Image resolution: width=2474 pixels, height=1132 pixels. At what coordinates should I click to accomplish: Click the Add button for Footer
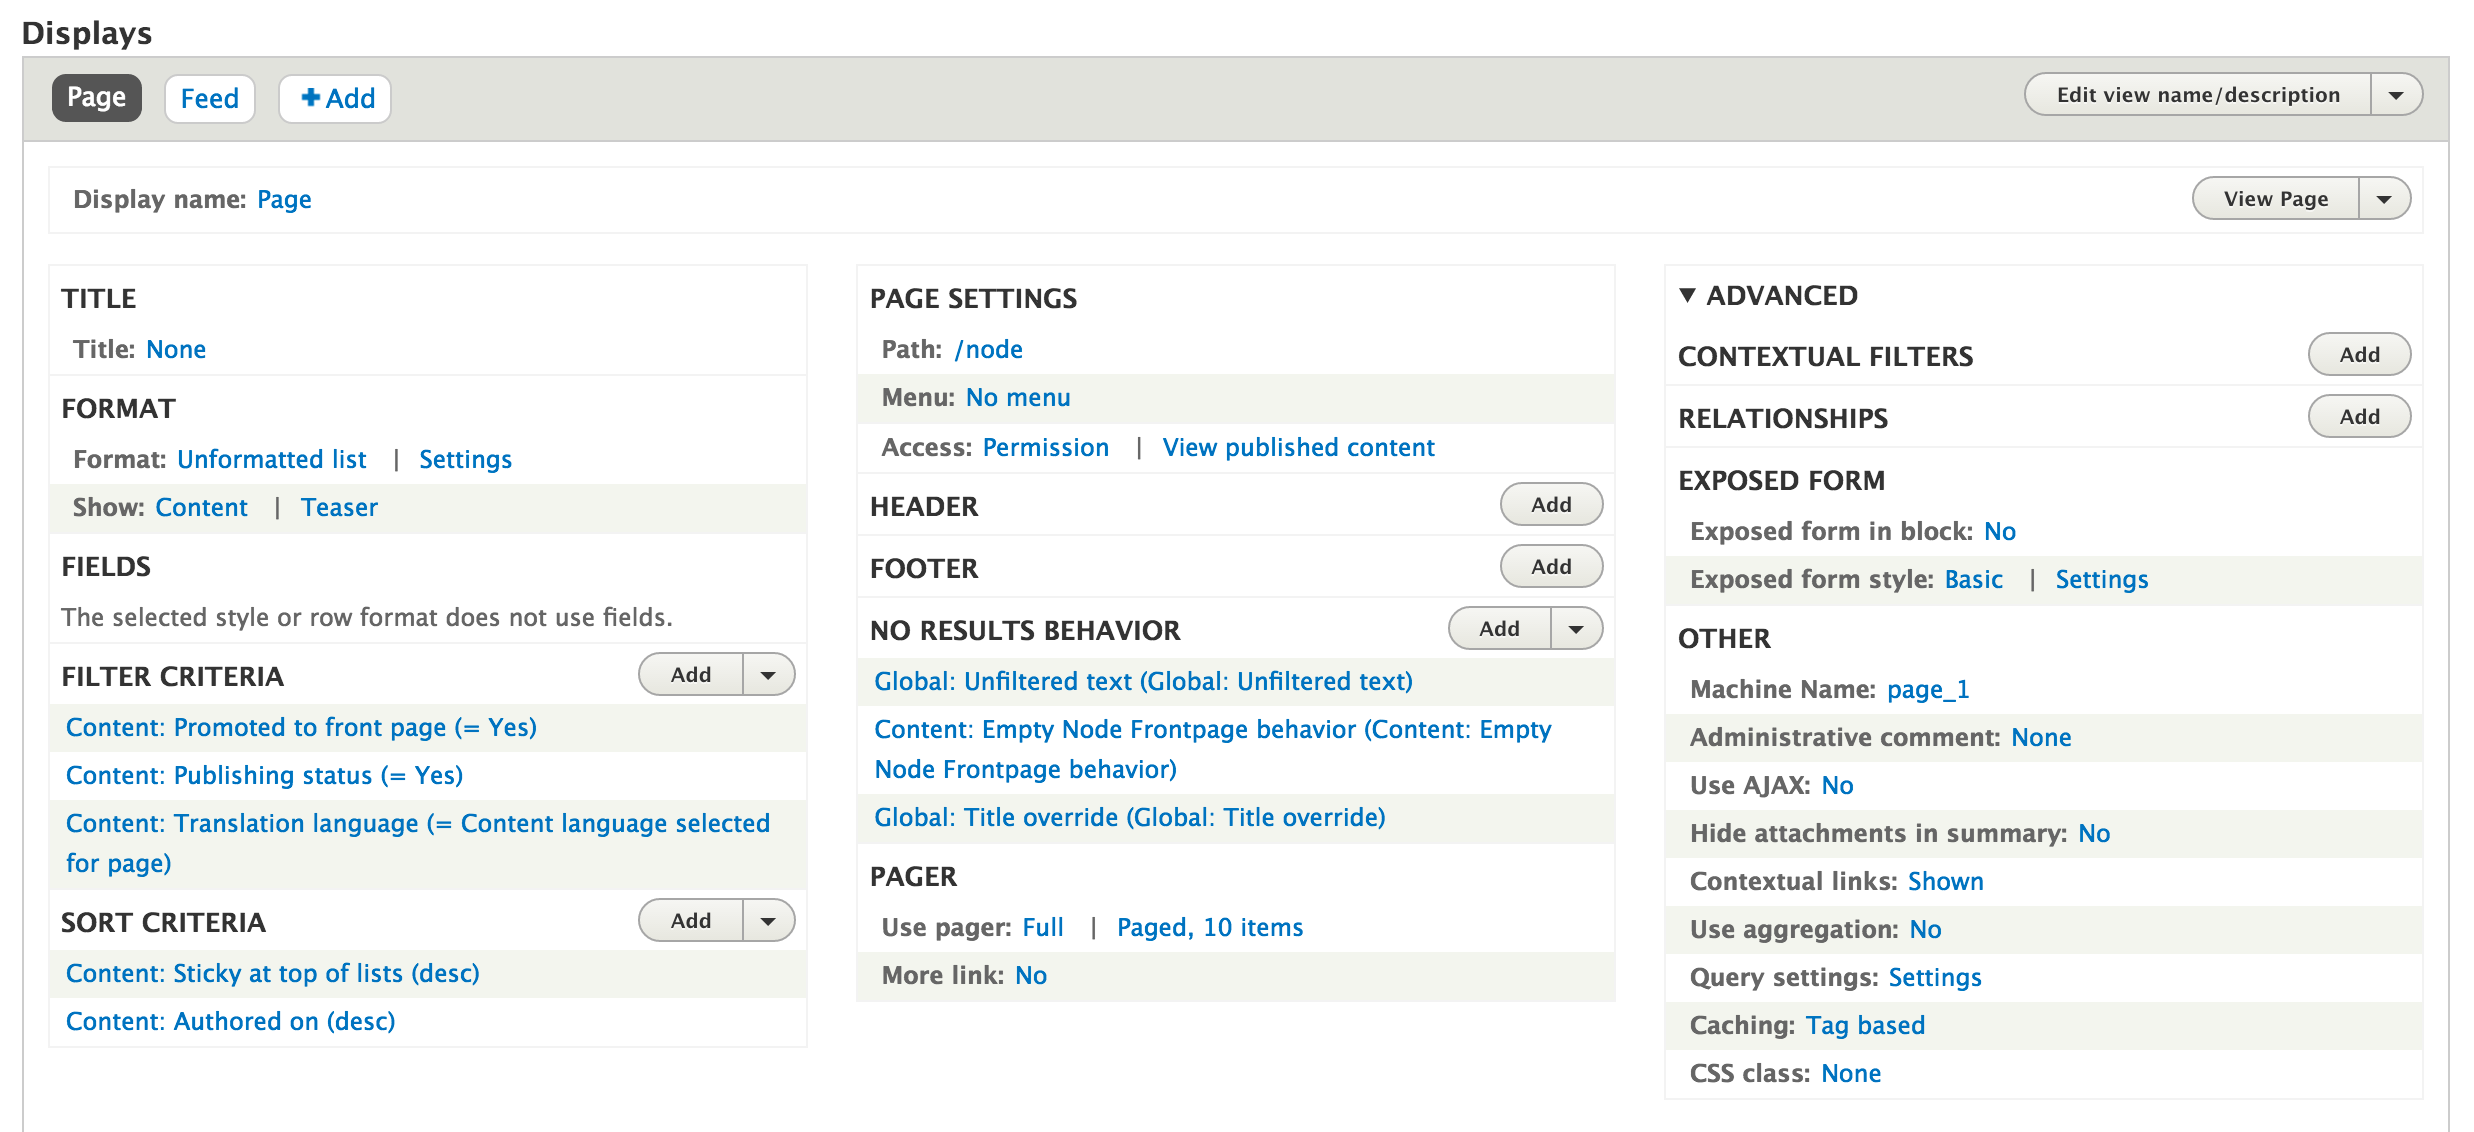(1551, 567)
